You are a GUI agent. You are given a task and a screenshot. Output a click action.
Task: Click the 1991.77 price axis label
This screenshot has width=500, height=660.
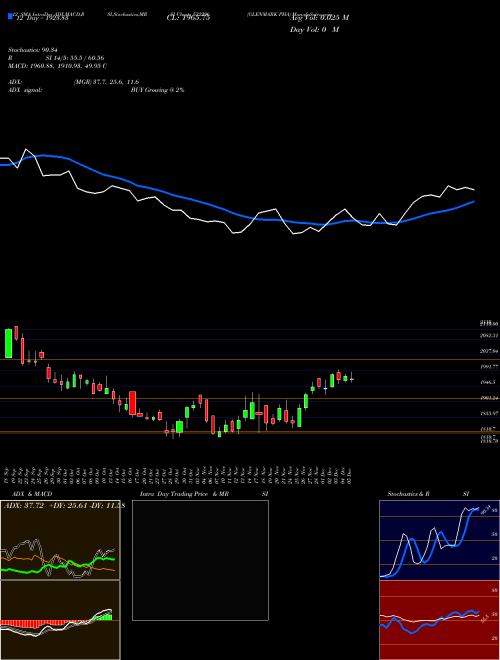489,367
